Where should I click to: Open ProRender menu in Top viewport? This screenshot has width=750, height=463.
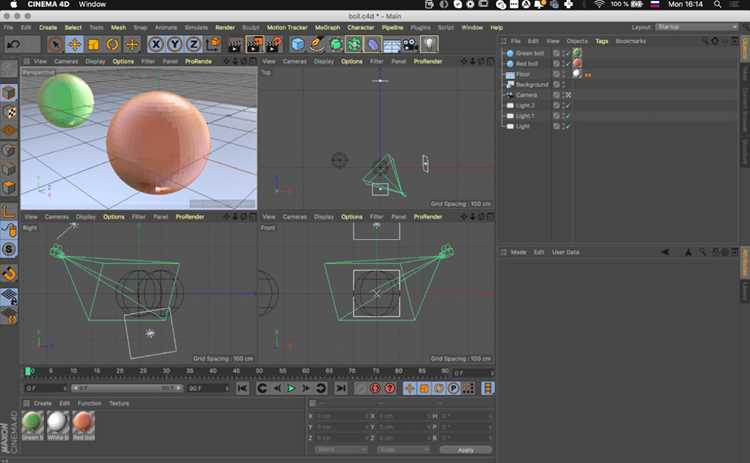(428, 61)
